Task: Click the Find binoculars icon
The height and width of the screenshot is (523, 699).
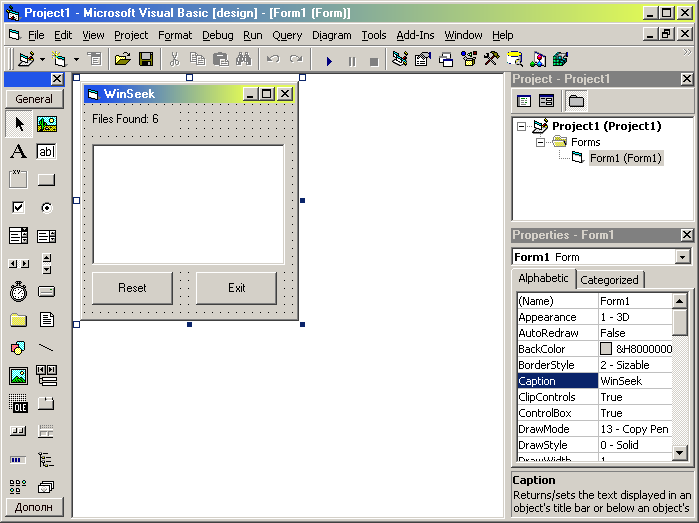Action: tap(243, 59)
